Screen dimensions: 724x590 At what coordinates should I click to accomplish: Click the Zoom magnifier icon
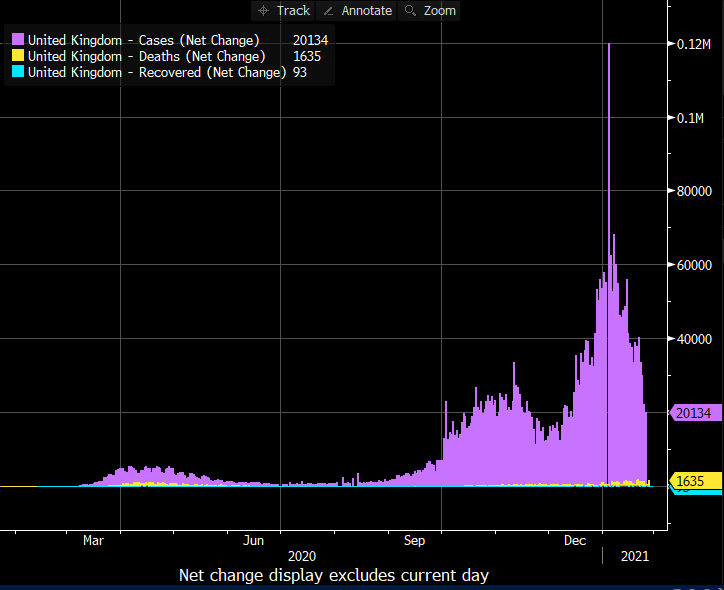pos(410,10)
